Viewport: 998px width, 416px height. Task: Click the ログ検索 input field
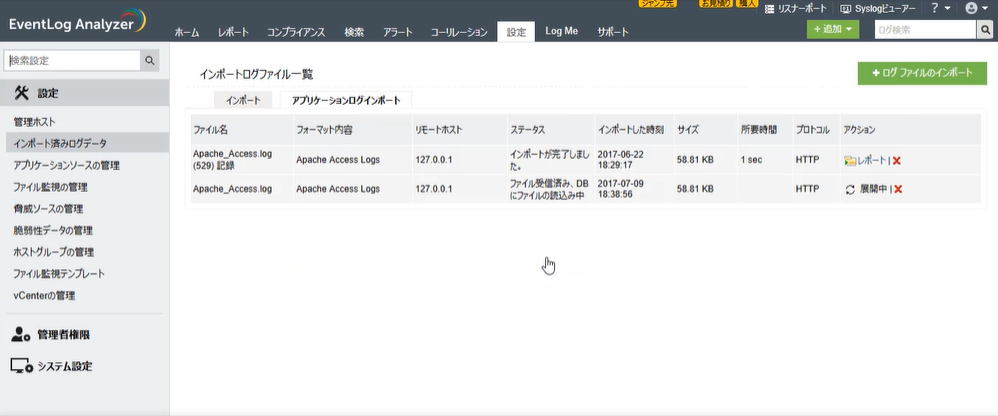925,29
